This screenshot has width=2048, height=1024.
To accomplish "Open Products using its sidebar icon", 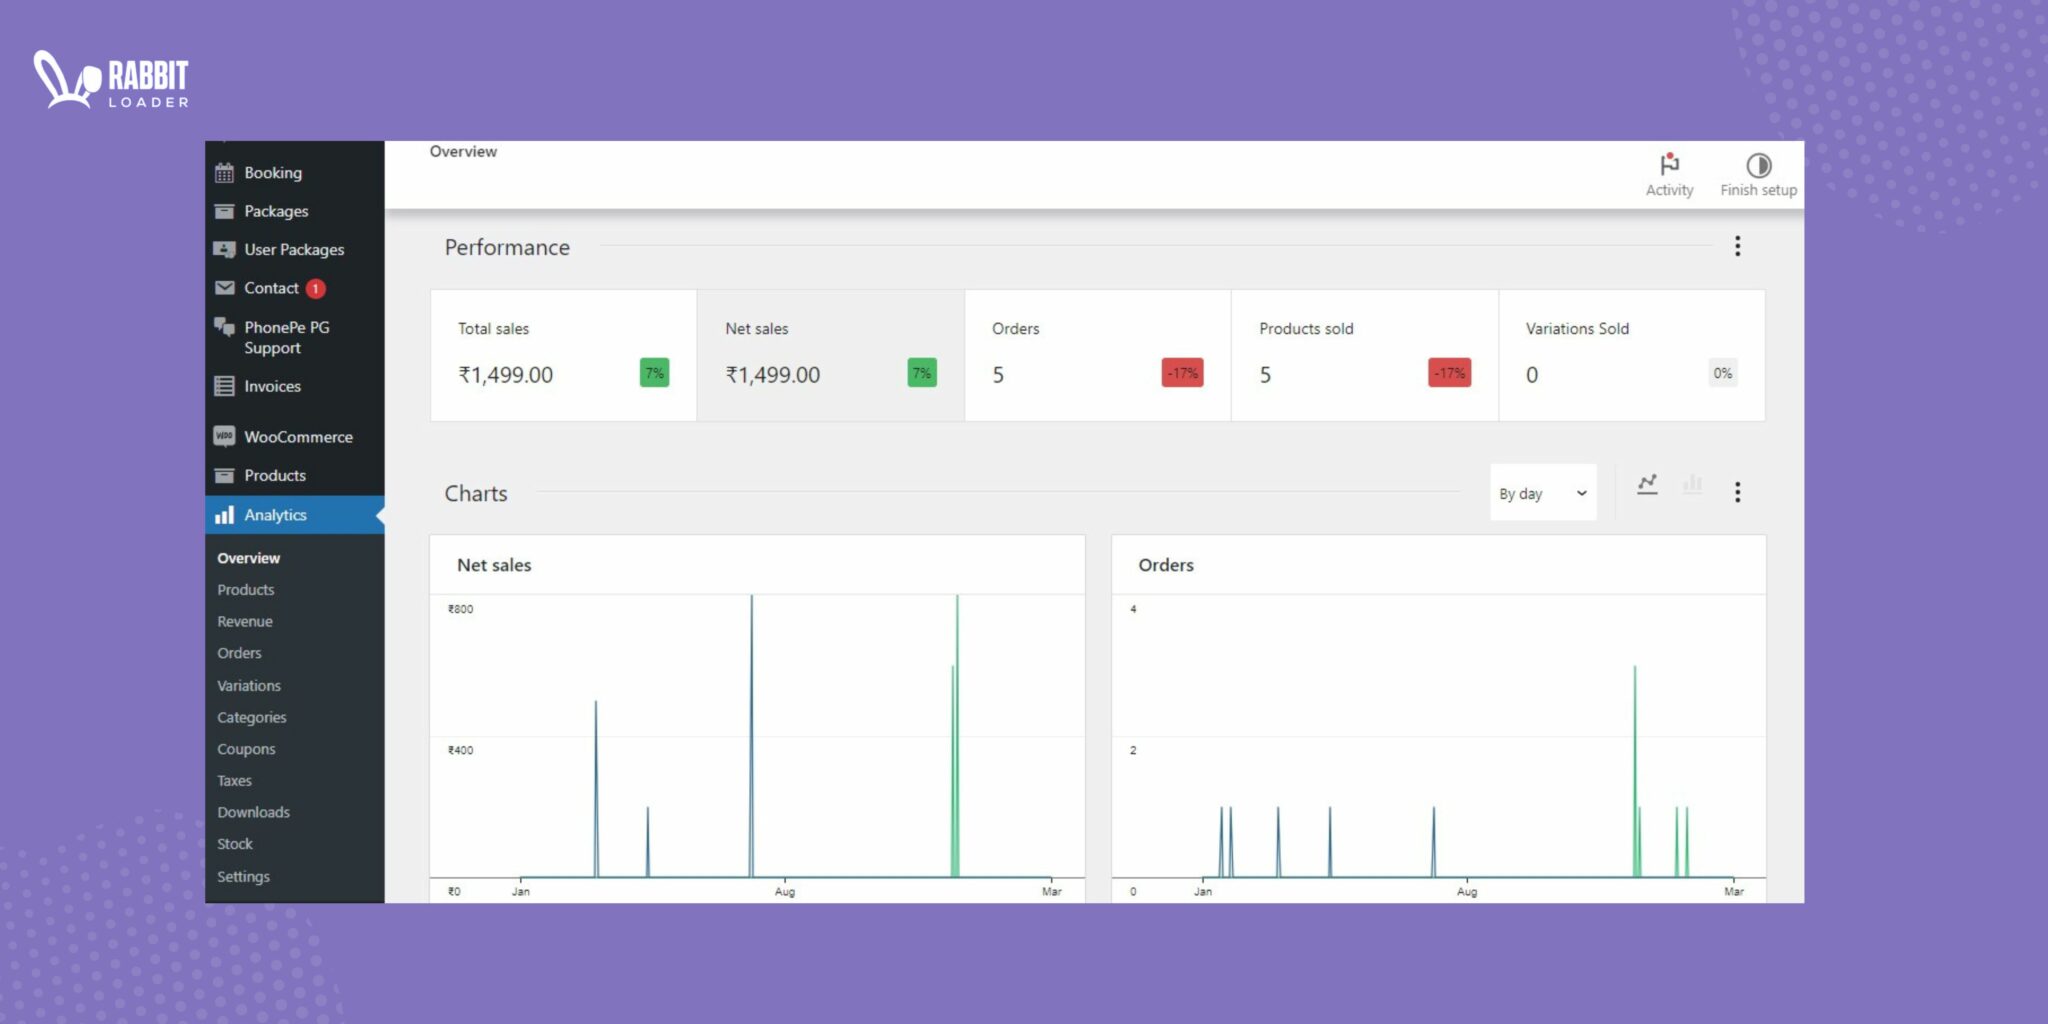I will 224,475.
